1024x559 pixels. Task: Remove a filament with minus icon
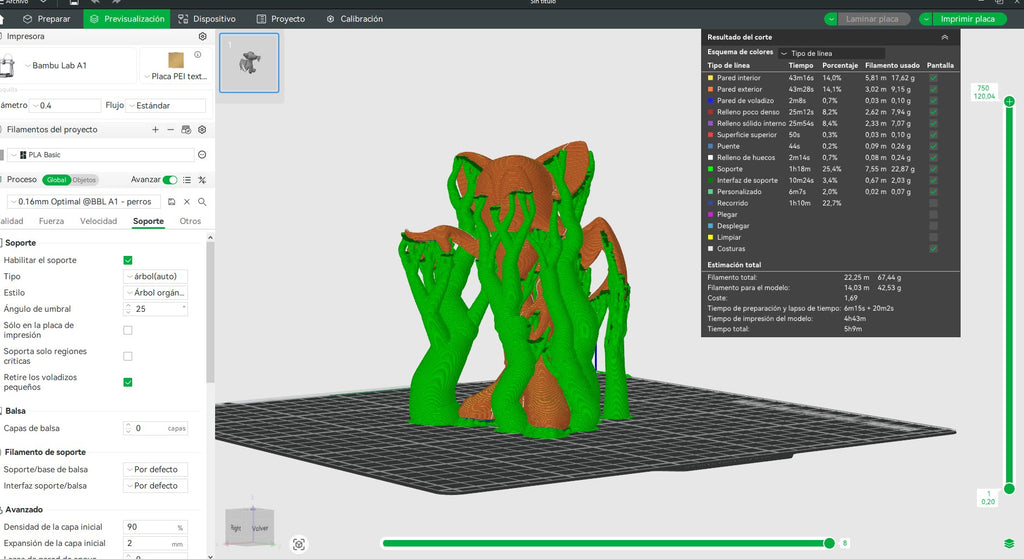pyautogui.click(x=170, y=129)
